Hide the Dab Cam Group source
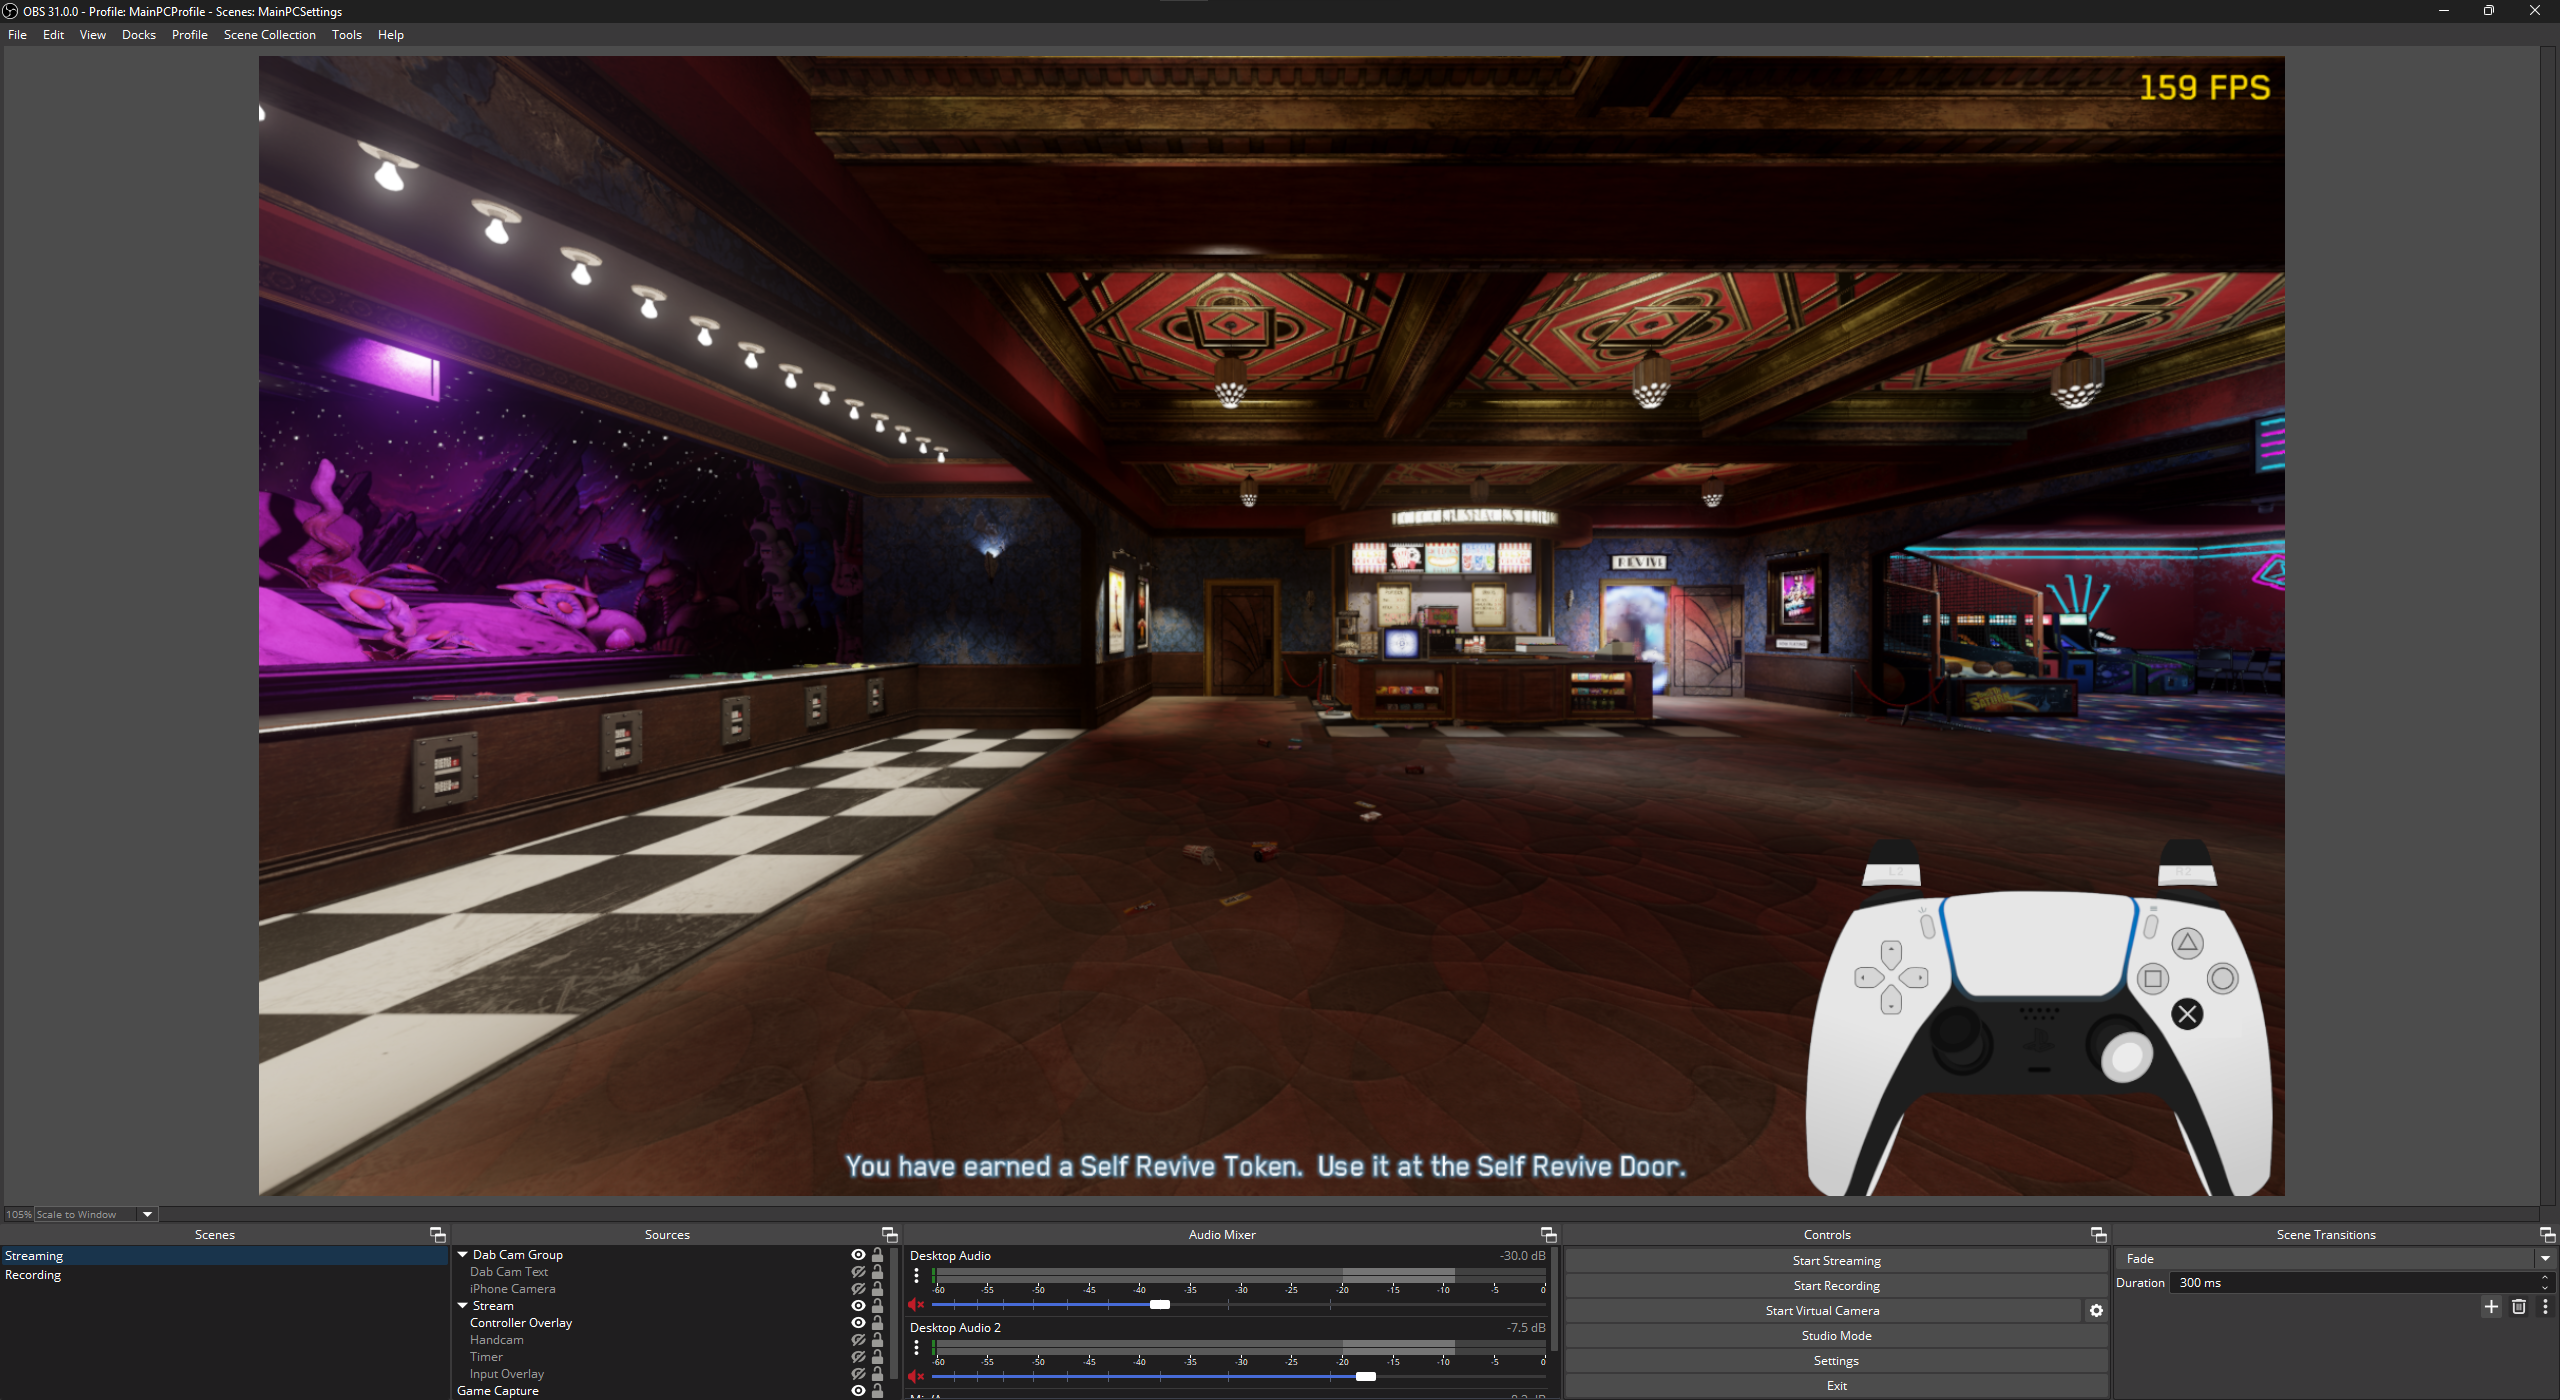The height and width of the screenshot is (1400, 2560). [858, 1255]
